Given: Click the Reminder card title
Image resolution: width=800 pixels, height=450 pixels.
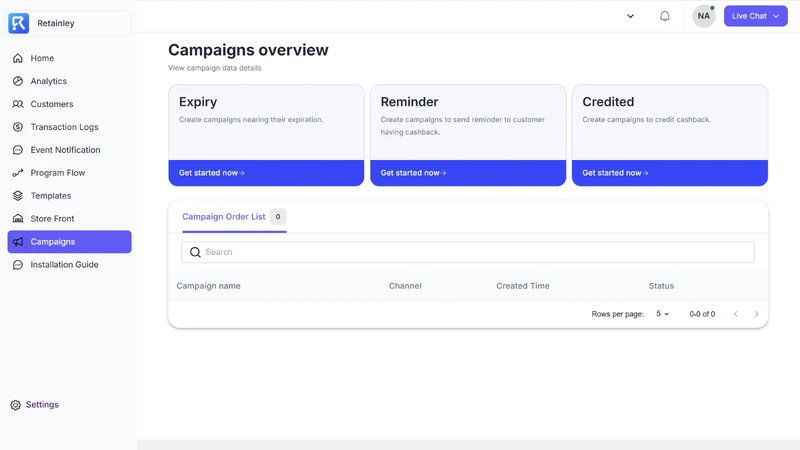Looking at the screenshot, I should [409, 102].
